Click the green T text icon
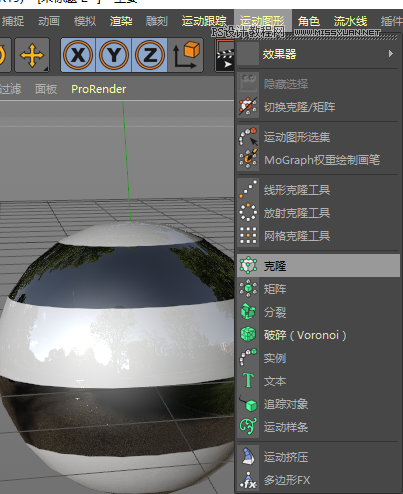Screen dimensions: 403x494 pos(248,380)
